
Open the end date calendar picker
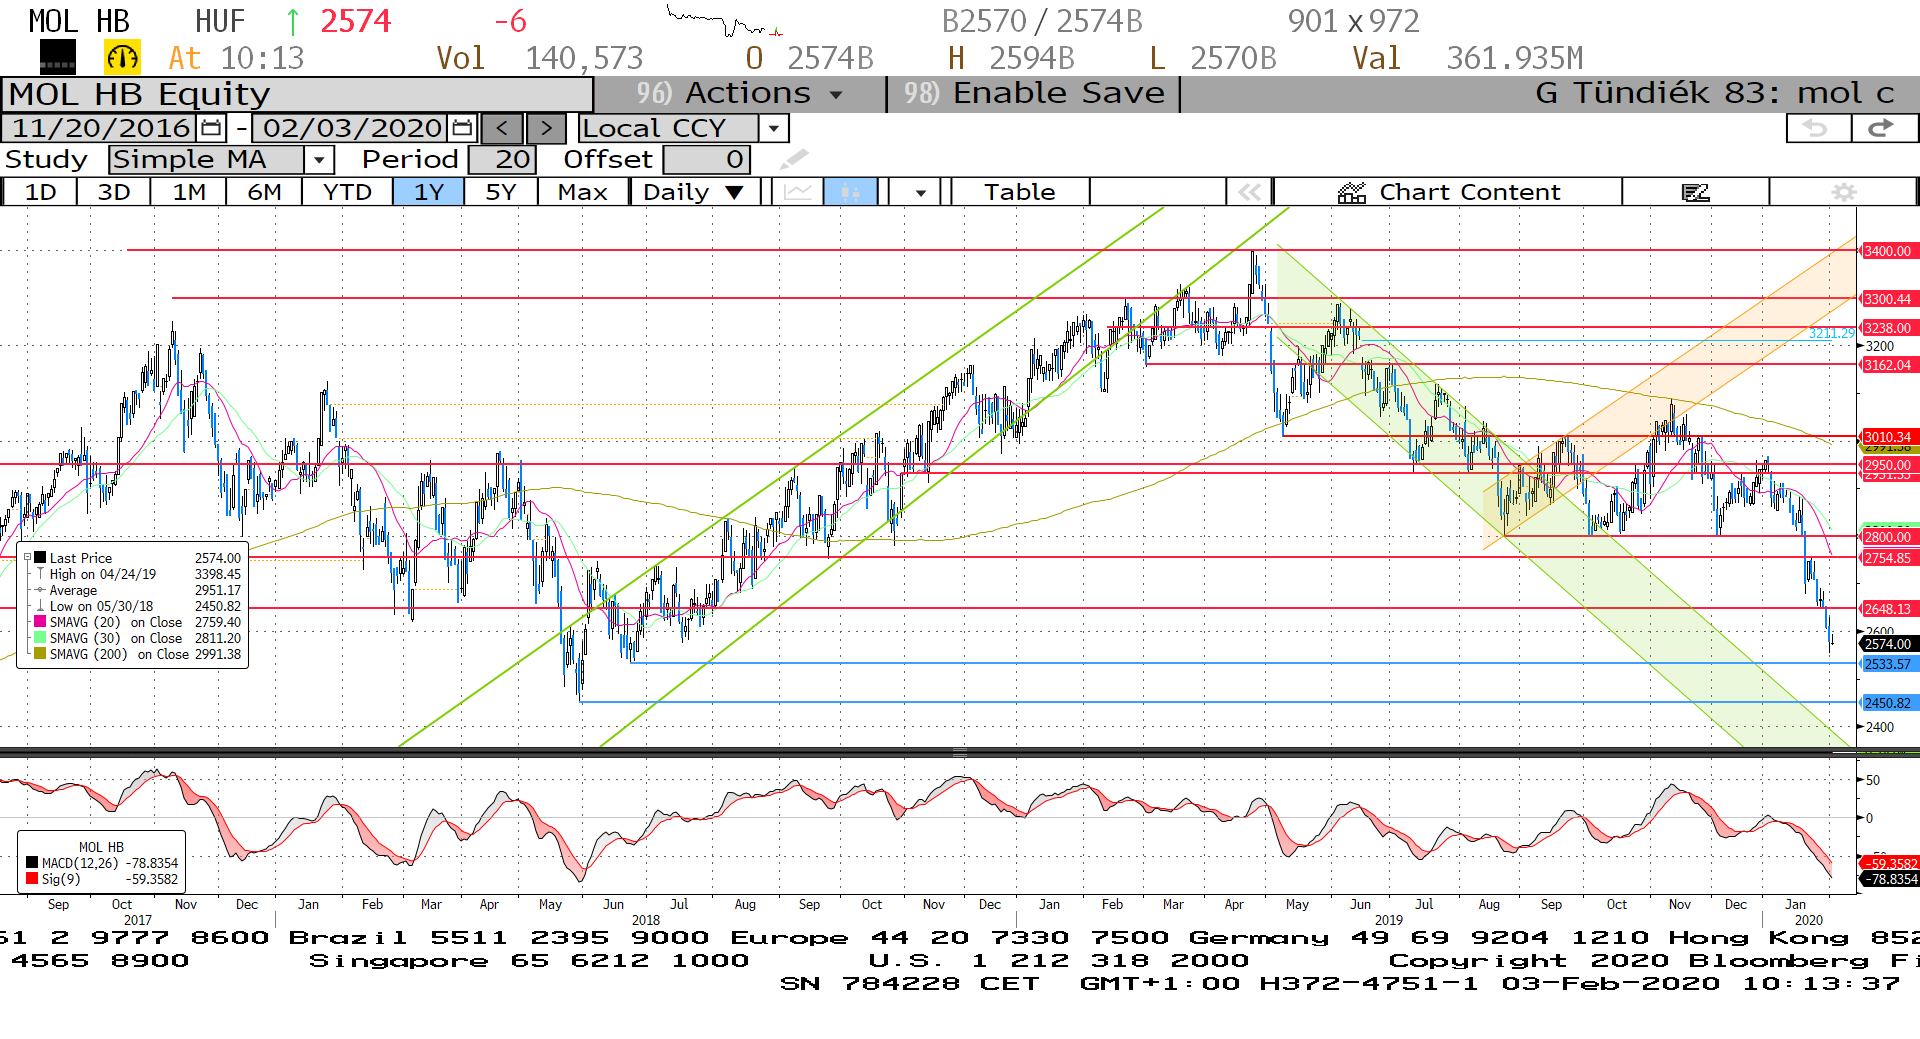pos(462,128)
